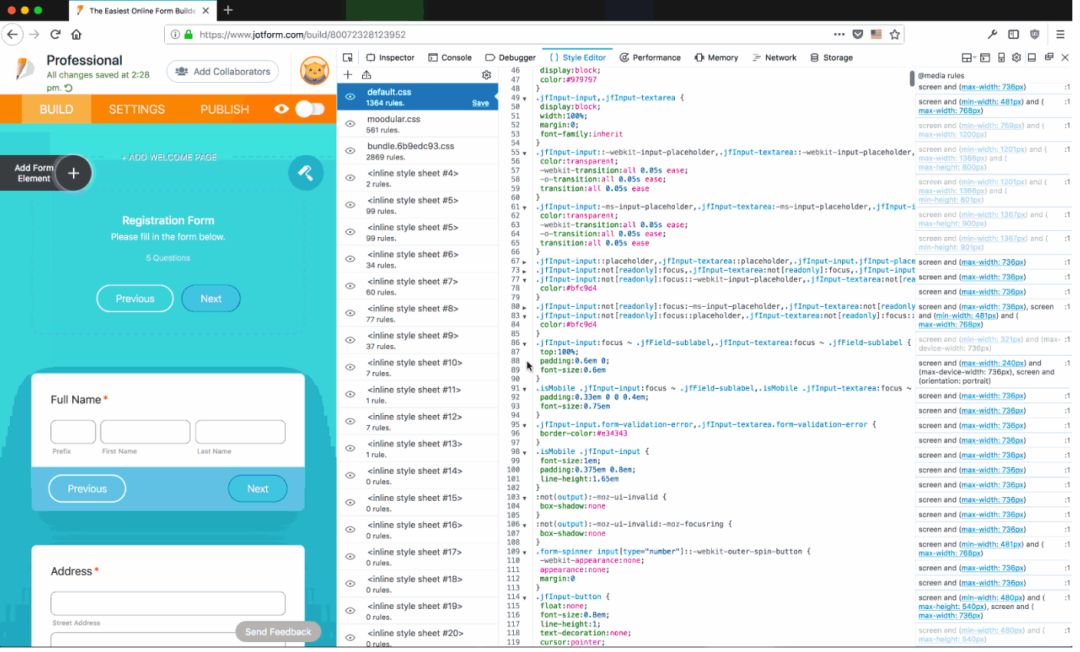The height and width of the screenshot is (652, 1080).
Task: Toggle the Preview Form switch
Action: [x=308, y=109]
